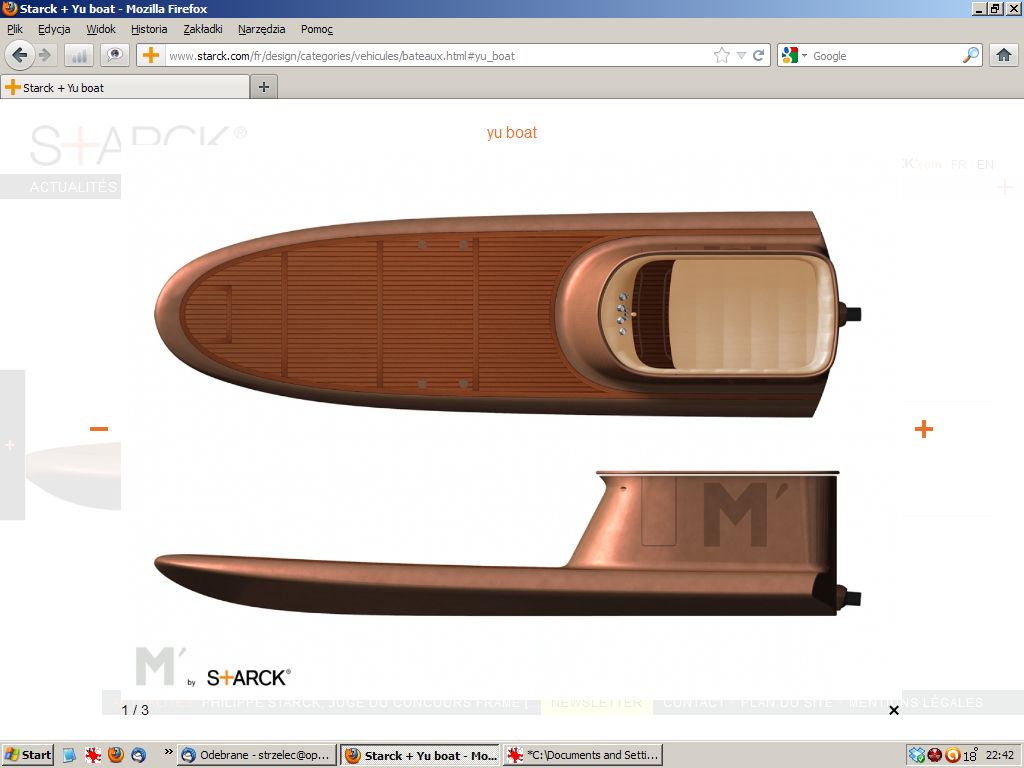Open the Windows Start button
This screenshot has width=1024, height=768.
(27, 755)
